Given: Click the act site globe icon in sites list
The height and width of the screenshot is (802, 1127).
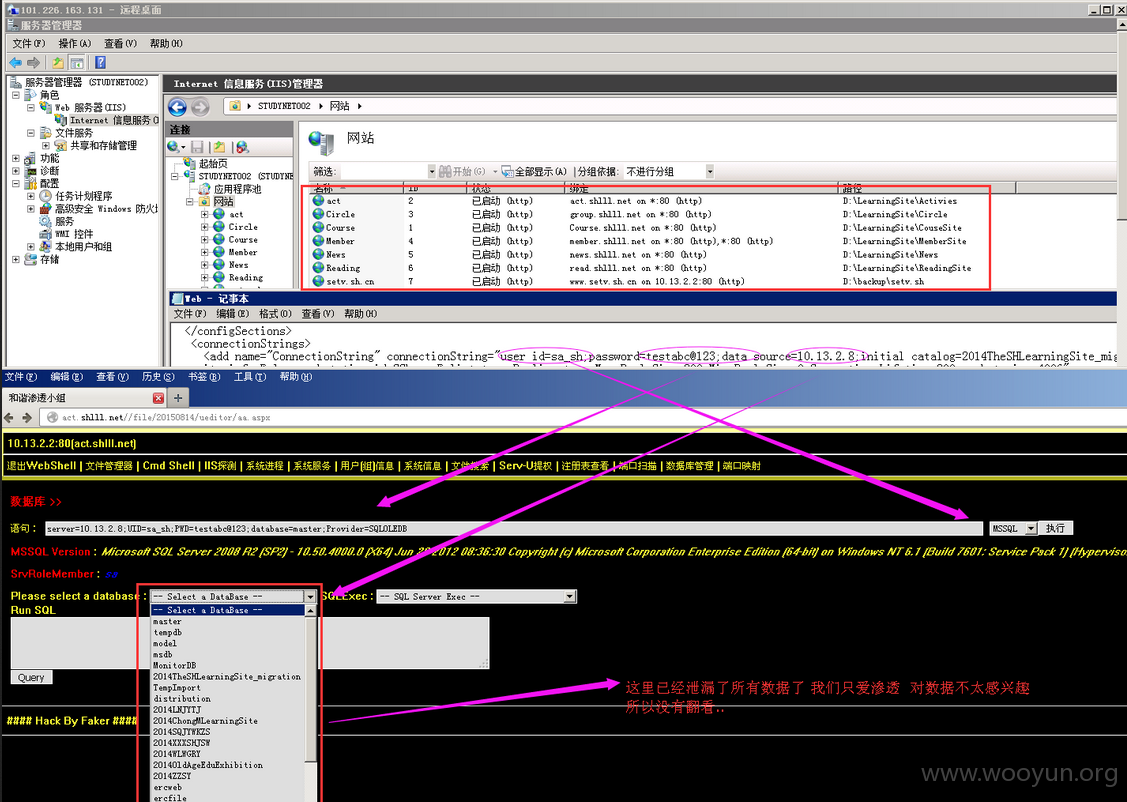Looking at the screenshot, I should [318, 201].
